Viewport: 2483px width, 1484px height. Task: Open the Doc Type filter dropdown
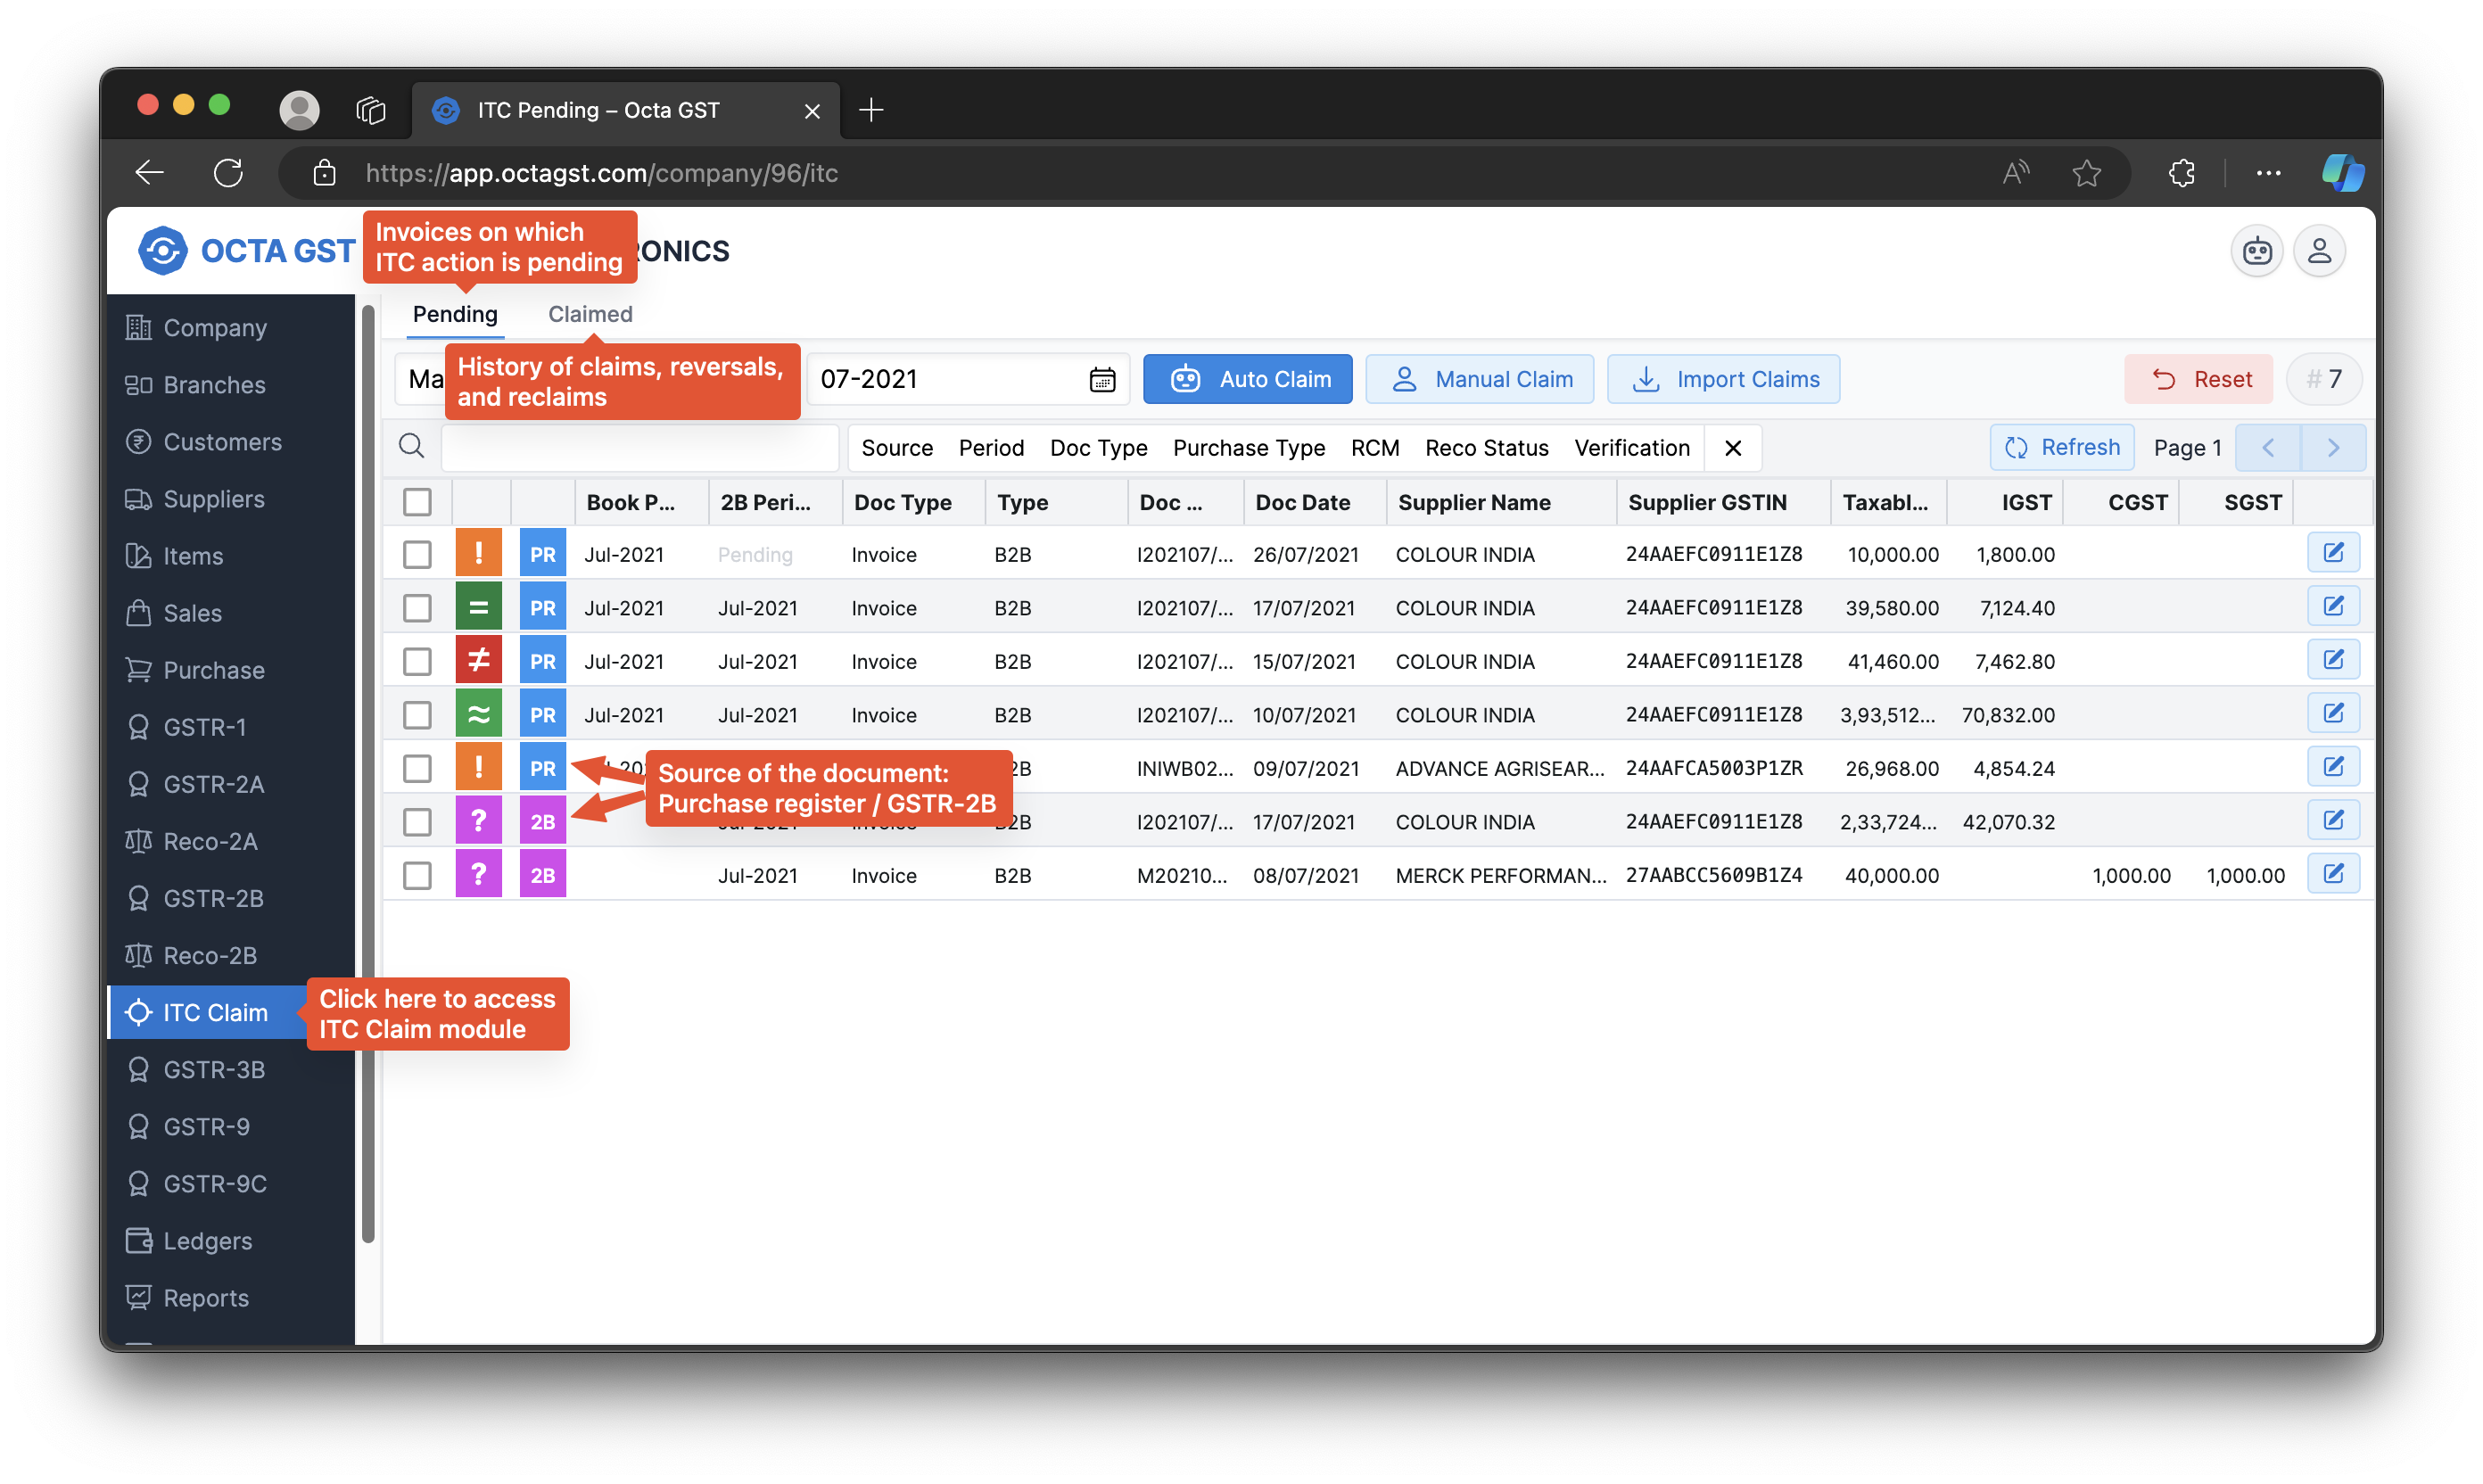point(1098,448)
